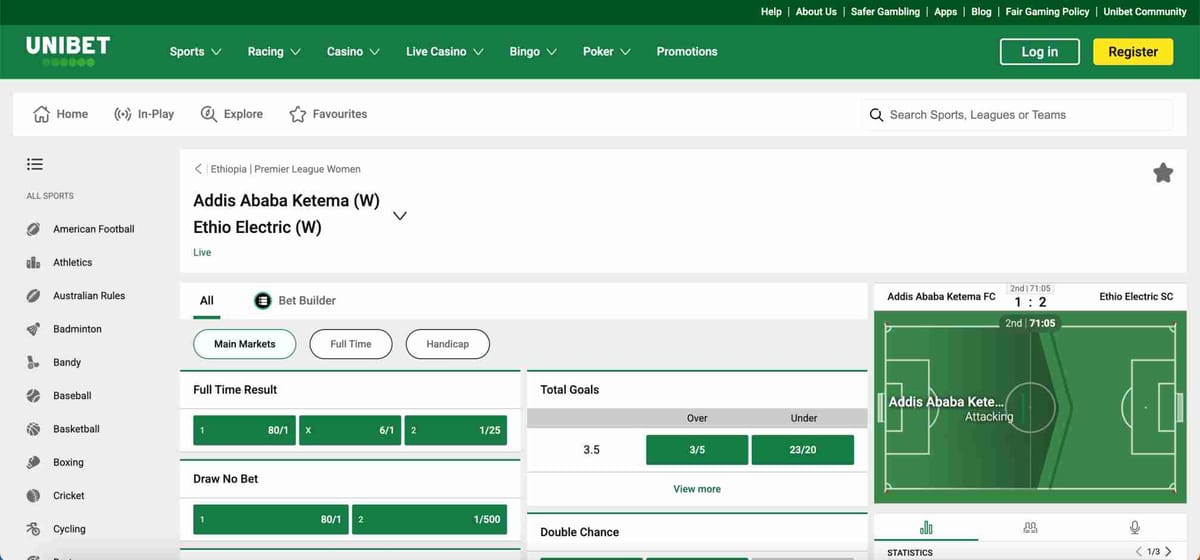Open the statistics bar chart tab
Viewport: 1200px width, 560px height.
click(x=926, y=527)
